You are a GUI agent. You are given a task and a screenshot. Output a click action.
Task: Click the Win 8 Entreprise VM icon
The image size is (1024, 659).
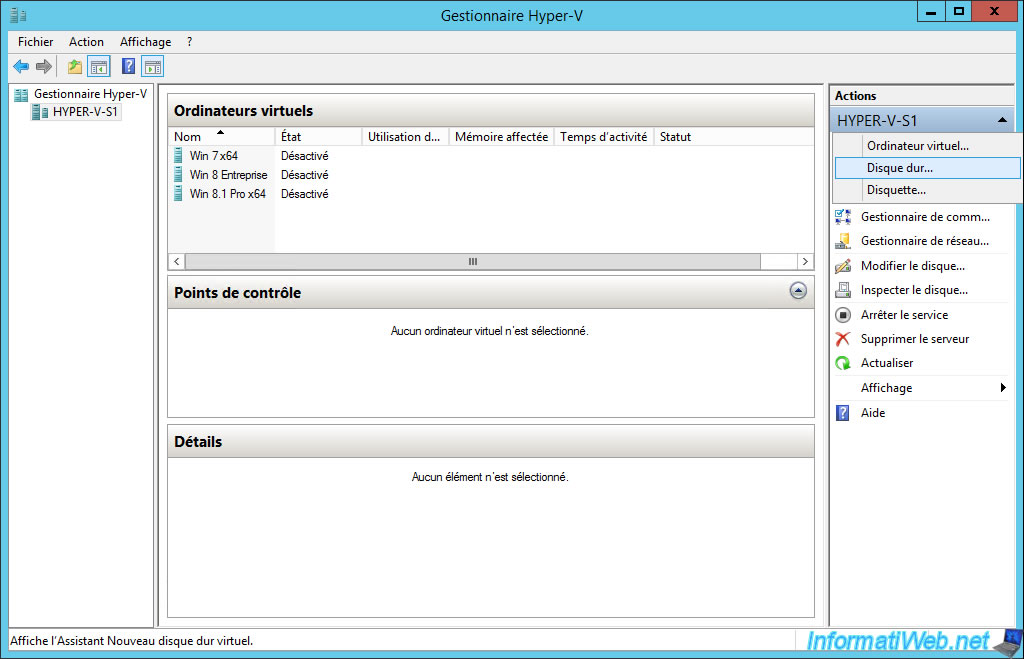click(x=178, y=174)
